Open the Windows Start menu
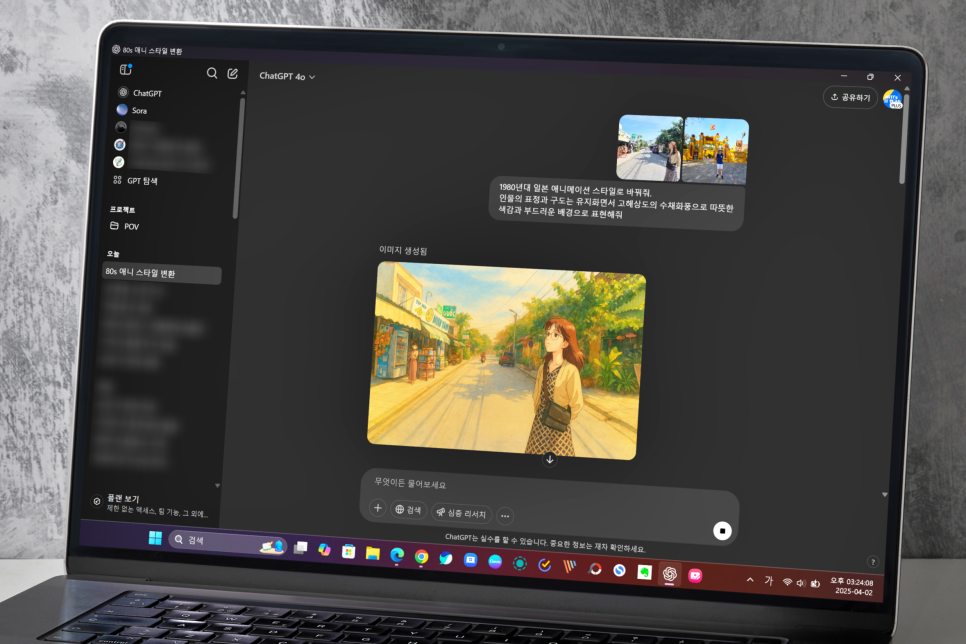 155,538
